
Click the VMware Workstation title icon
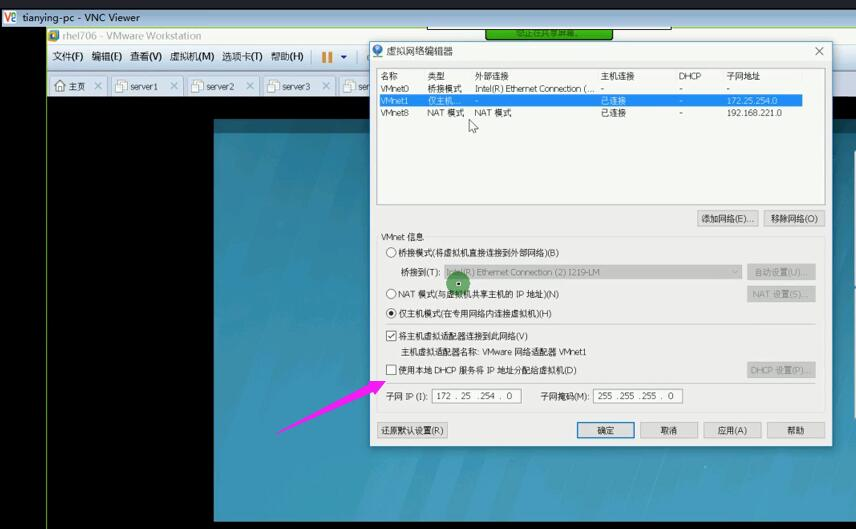[54, 36]
